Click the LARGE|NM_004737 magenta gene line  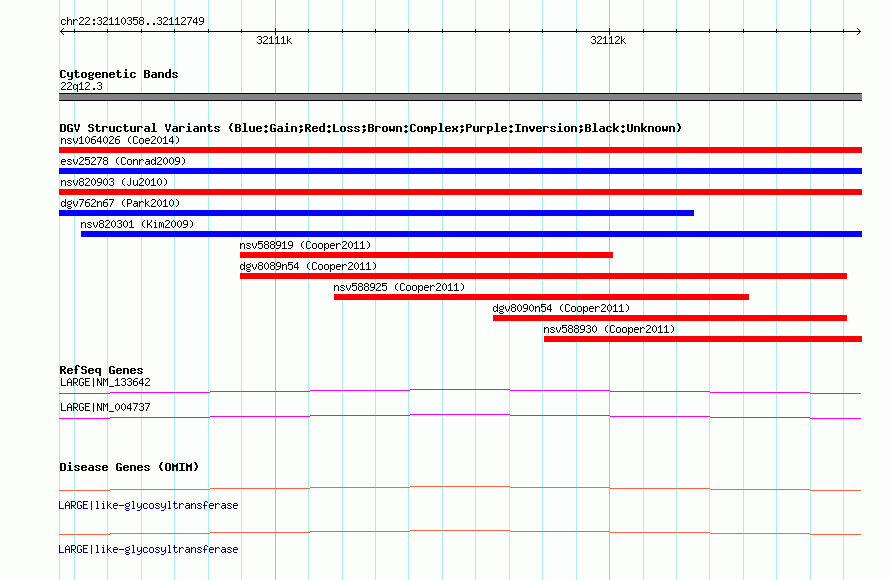tap(460, 417)
